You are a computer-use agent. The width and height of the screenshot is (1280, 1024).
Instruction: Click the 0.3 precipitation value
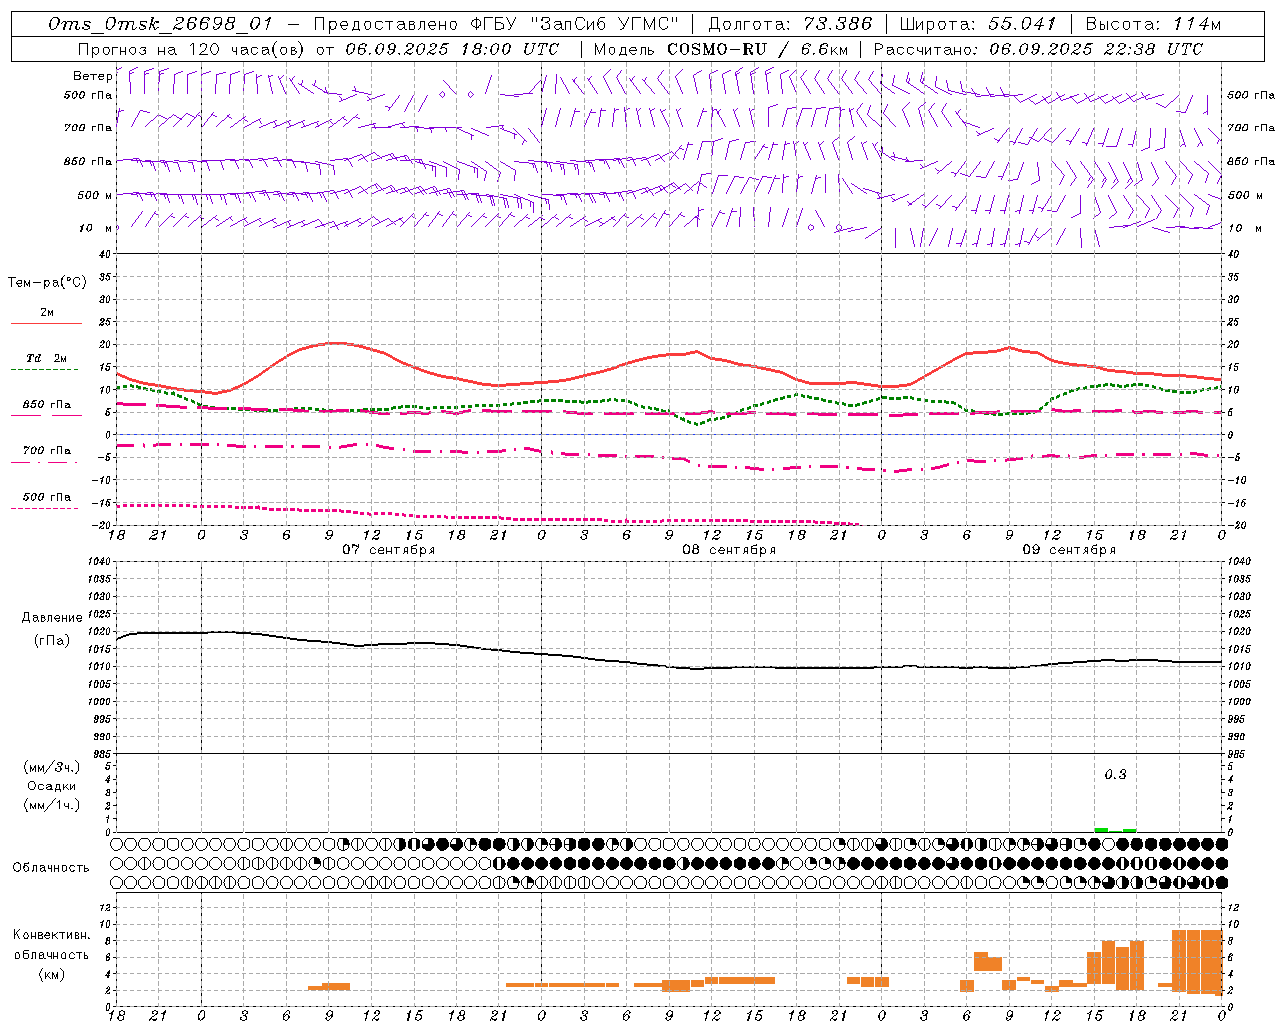click(x=1115, y=774)
